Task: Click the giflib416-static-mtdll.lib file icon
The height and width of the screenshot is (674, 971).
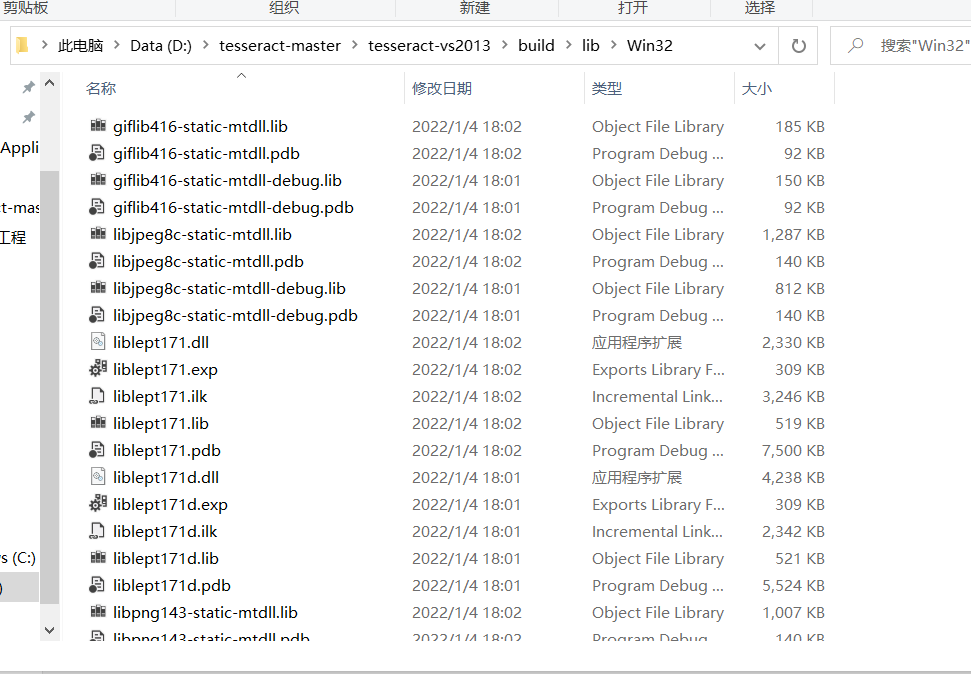Action: (x=98, y=126)
